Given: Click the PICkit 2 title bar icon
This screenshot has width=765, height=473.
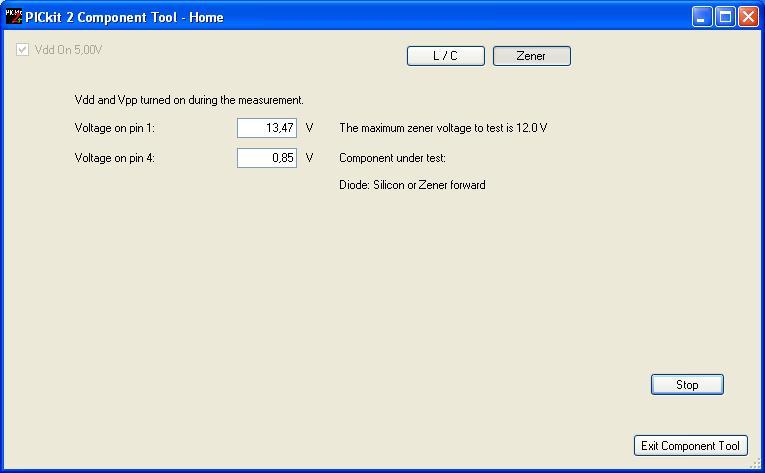Looking at the screenshot, I should pos(14,17).
